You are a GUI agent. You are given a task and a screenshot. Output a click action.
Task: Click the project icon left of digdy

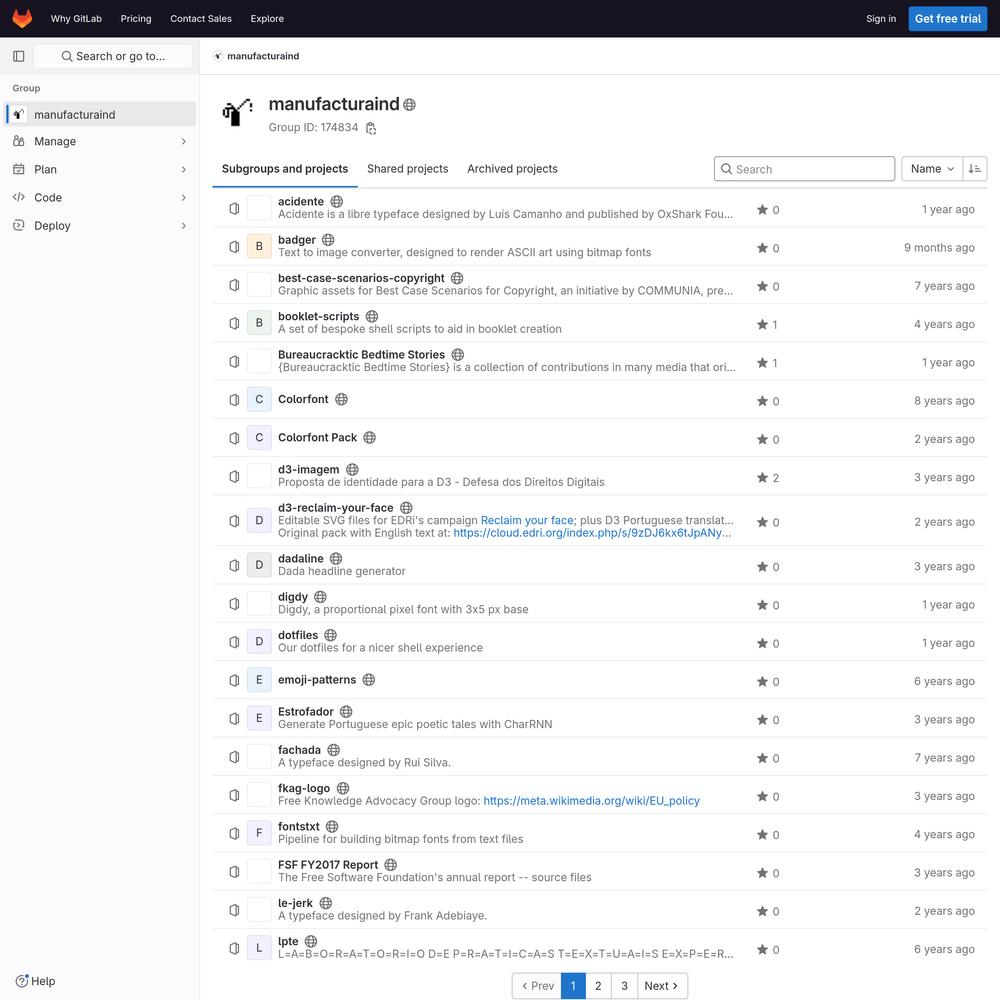click(x=234, y=604)
